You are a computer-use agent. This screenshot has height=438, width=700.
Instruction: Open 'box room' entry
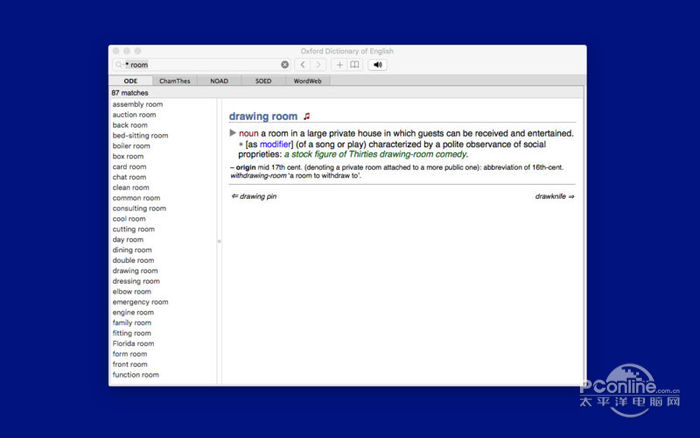(x=128, y=156)
